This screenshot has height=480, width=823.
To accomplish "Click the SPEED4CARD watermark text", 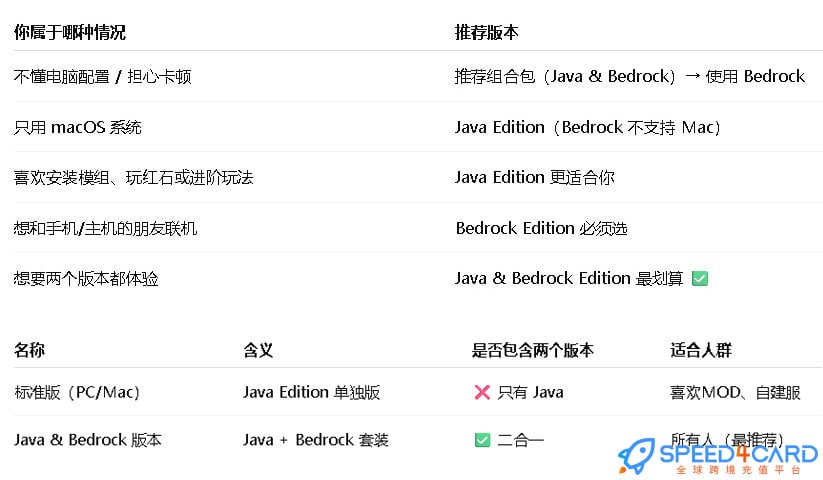I will point(738,454).
